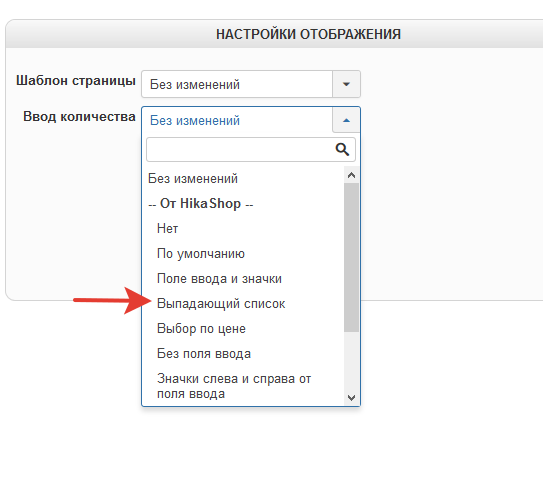Viewport: 543px width, 501px height.
Task: Click the list scrollbar up arrow
Action: click(x=351, y=175)
